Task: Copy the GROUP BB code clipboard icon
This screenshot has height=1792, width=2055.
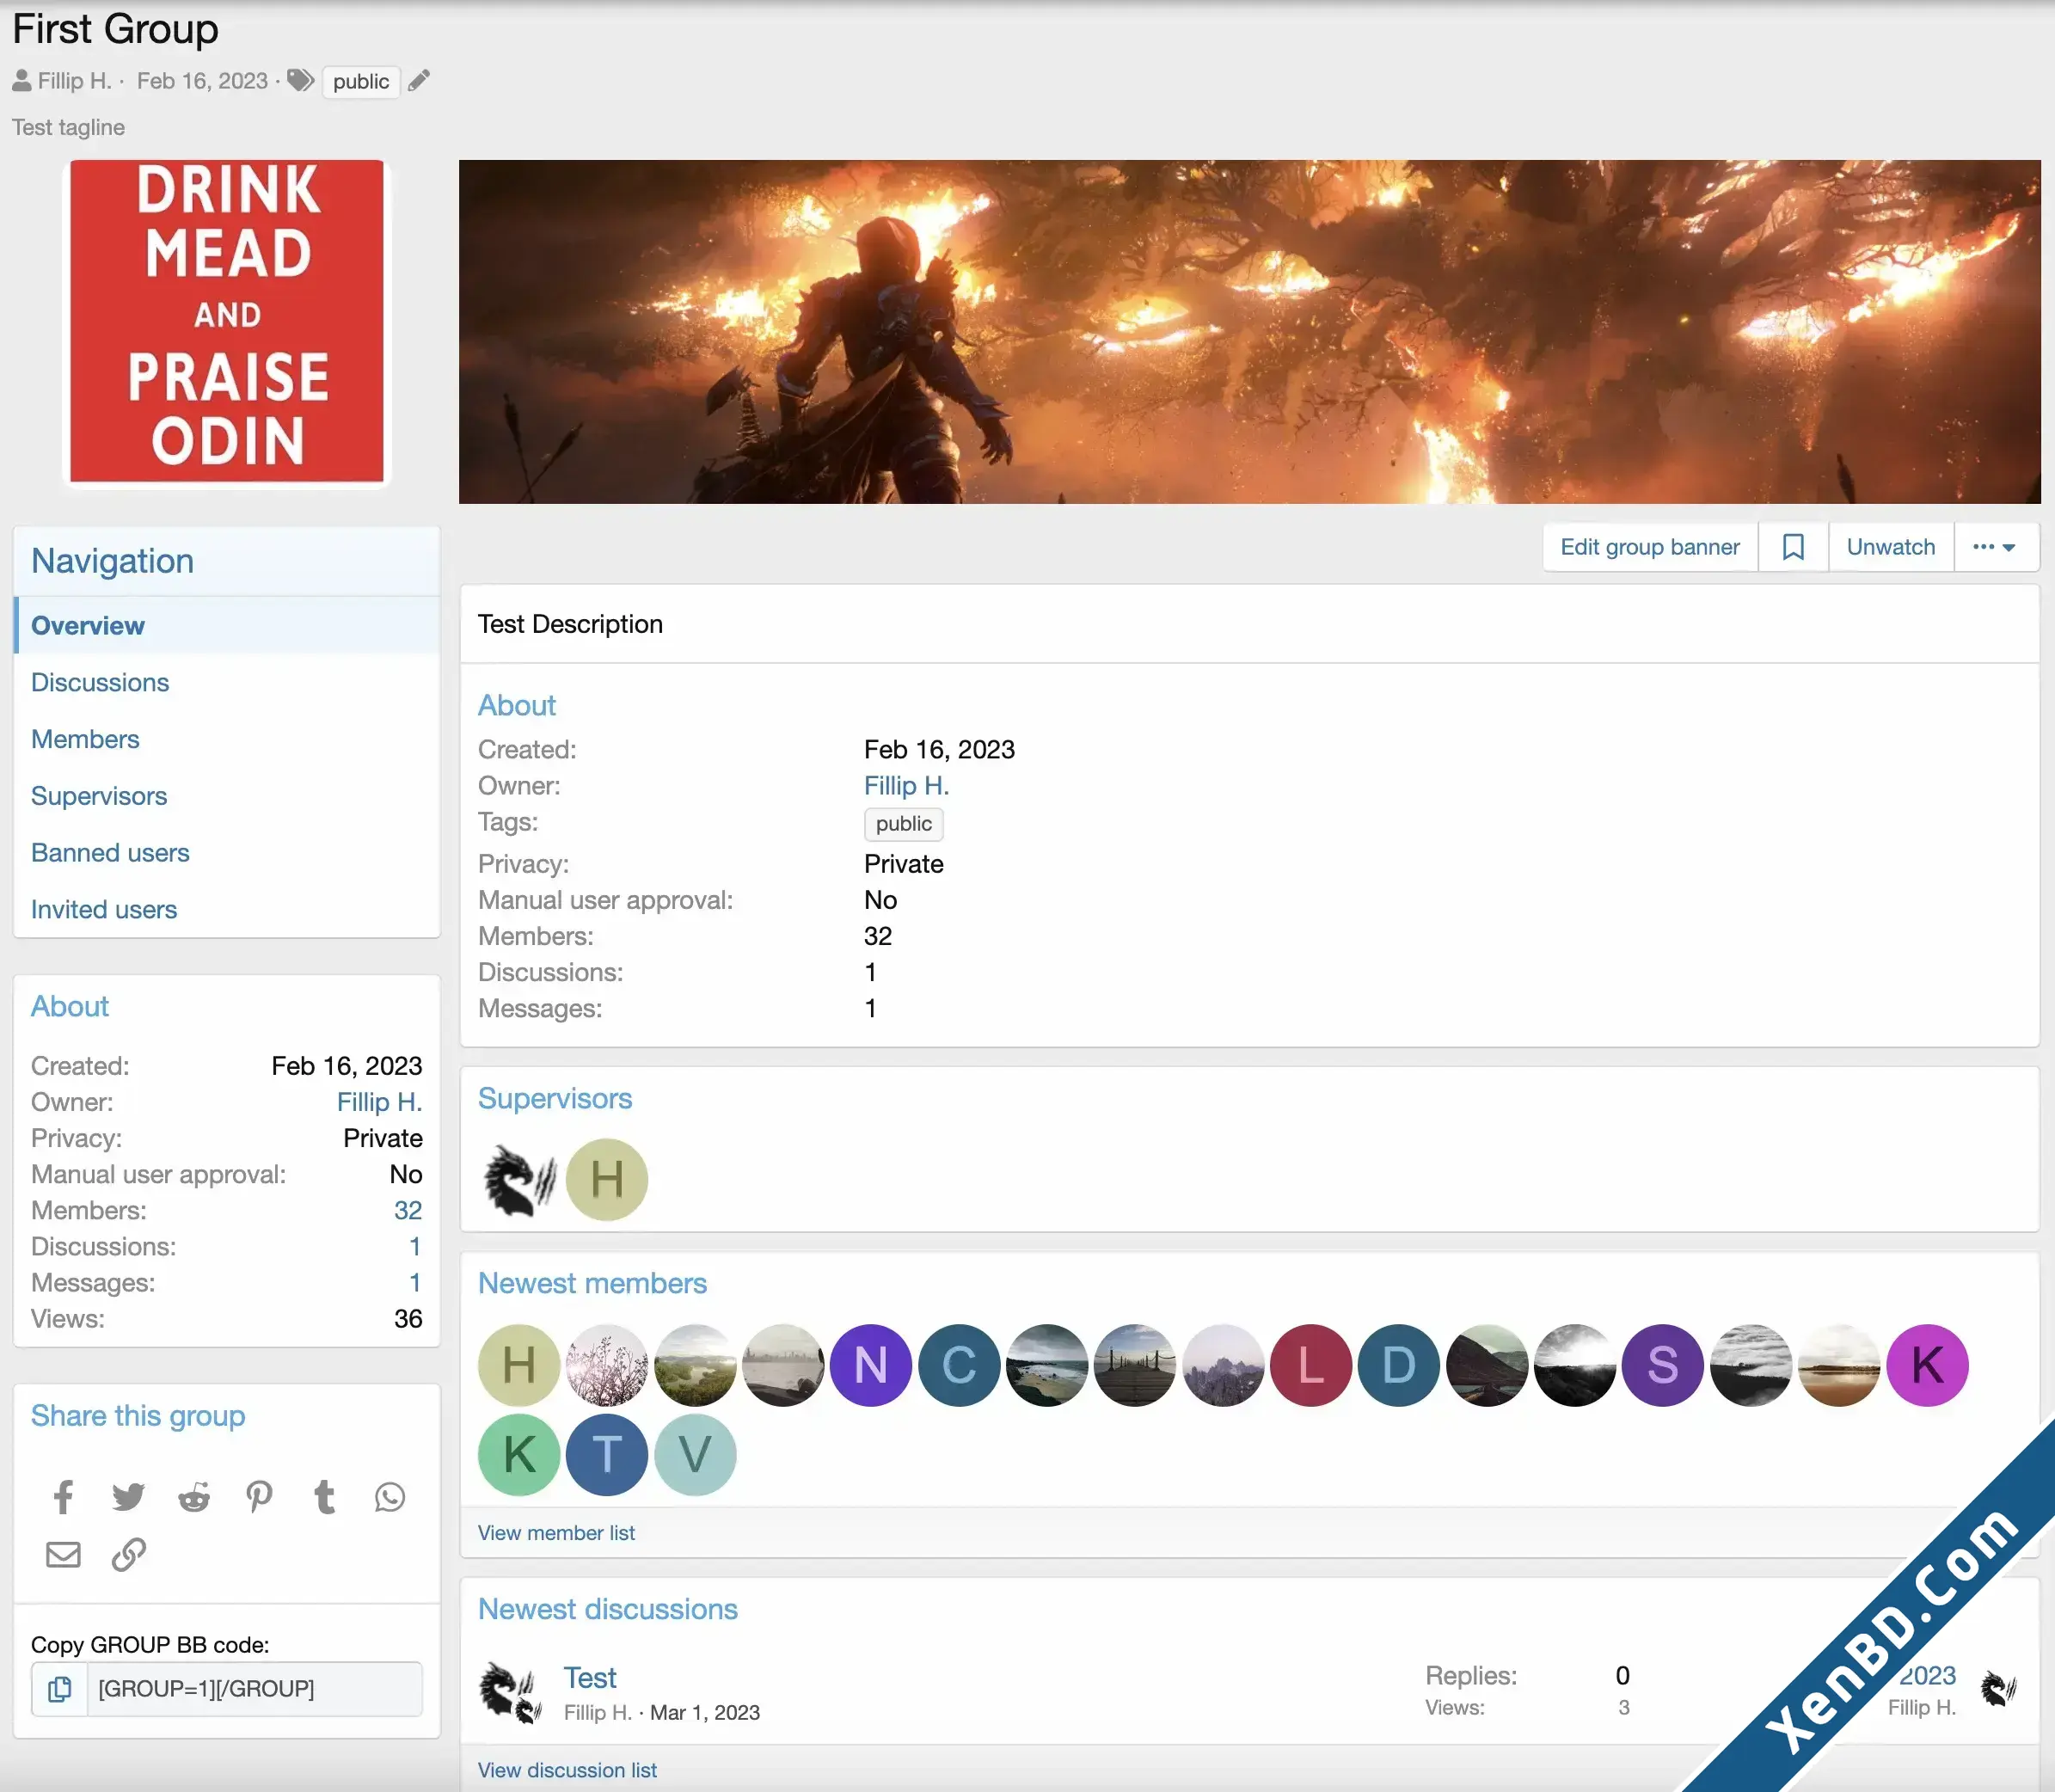Action: [x=60, y=1689]
